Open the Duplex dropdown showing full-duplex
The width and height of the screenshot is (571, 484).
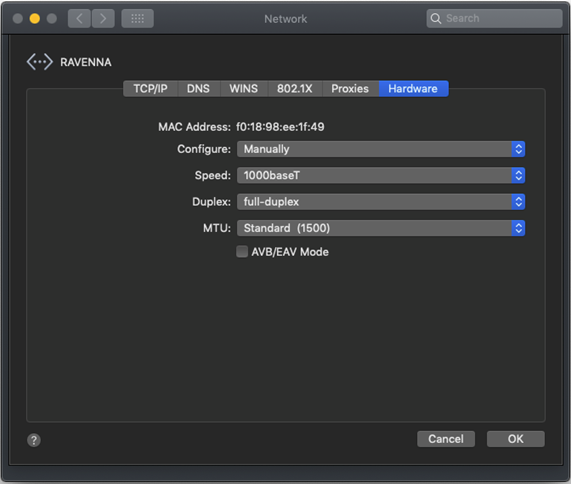click(x=381, y=202)
